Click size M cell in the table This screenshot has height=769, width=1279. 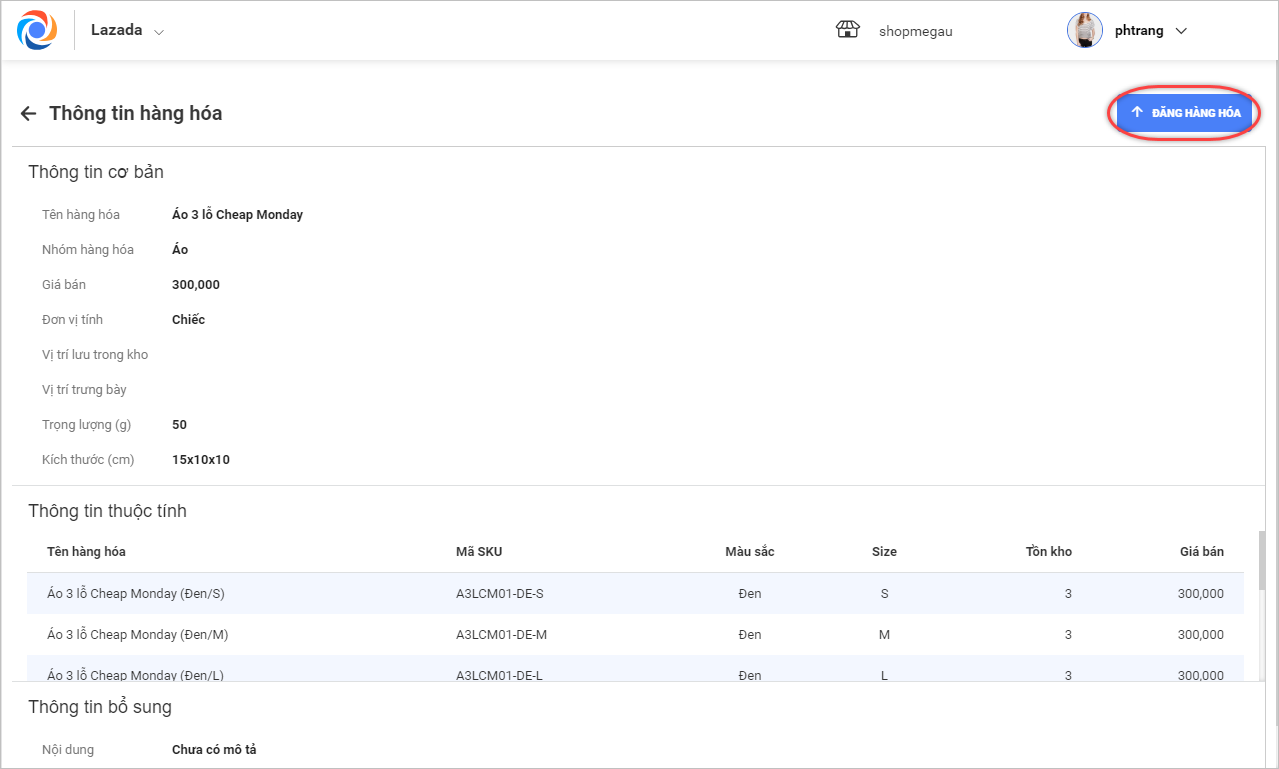pos(884,635)
